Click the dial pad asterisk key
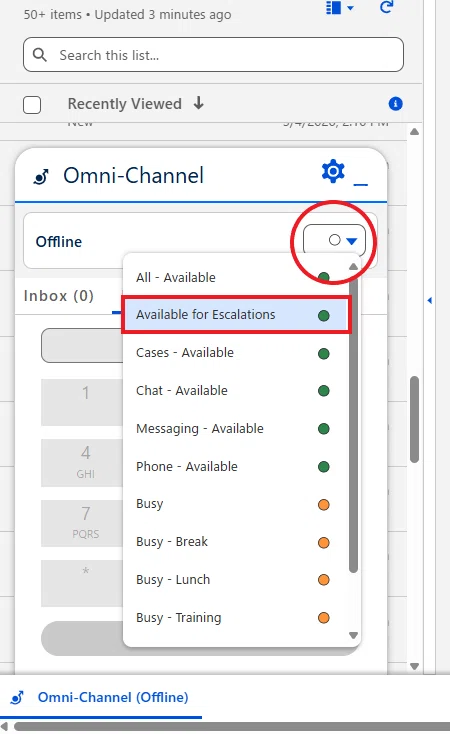450x734 pixels. [x=82, y=583]
